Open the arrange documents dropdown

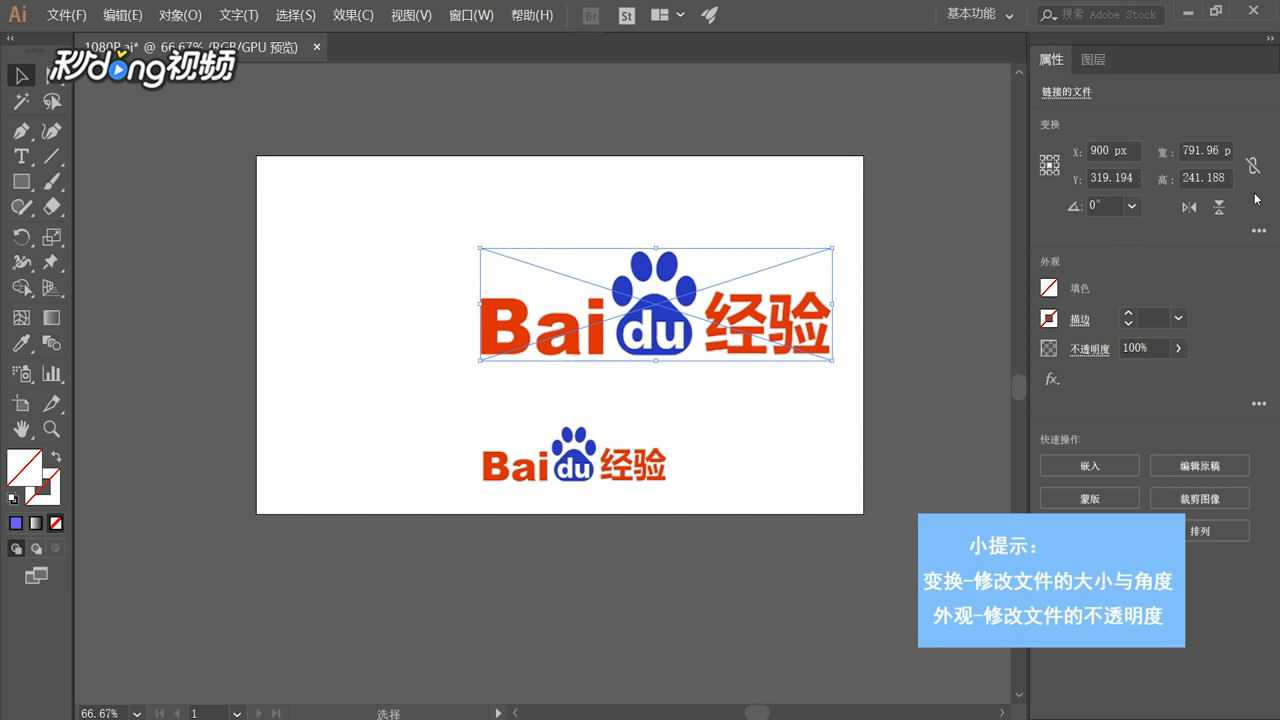pos(667,15)
